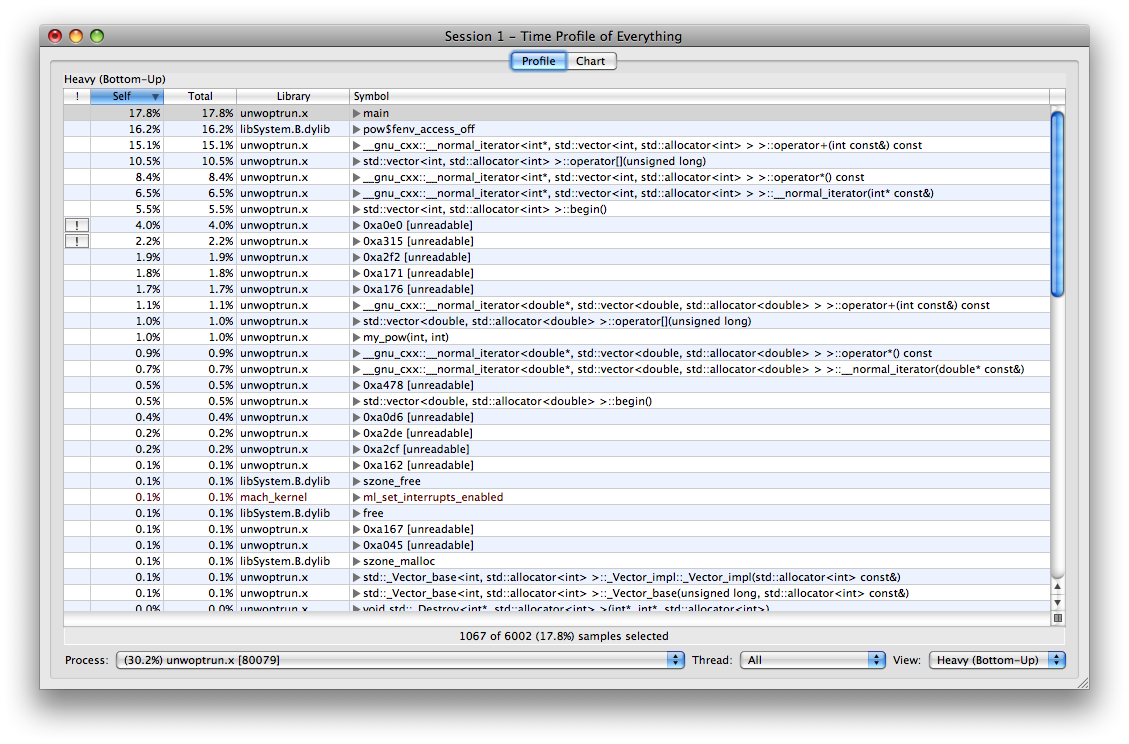Expand the std::vector<int> operator[] row
The width and height of the screenshot is (1129, 744).
click(x=356, y=161)
